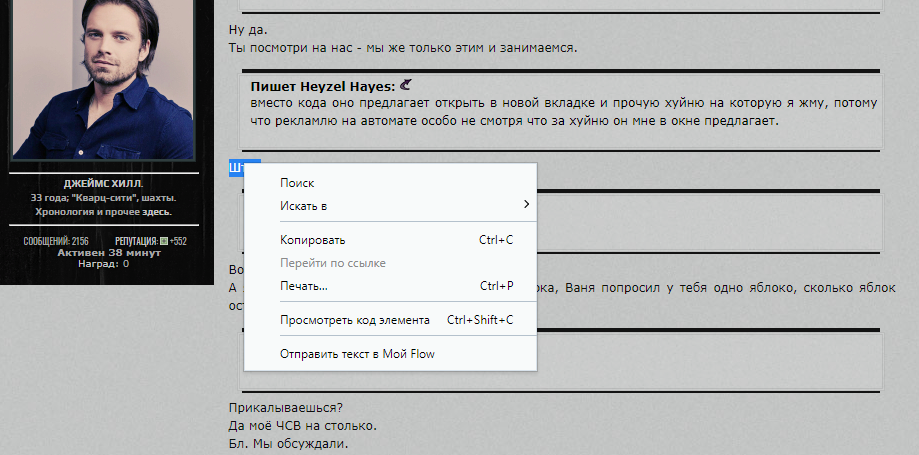Click the СООБЩЕНИЙ: 2156 counter
Image resolution: width=919 pixels, height=455 pixels.
pyautogui.click(x=56, y=241)
